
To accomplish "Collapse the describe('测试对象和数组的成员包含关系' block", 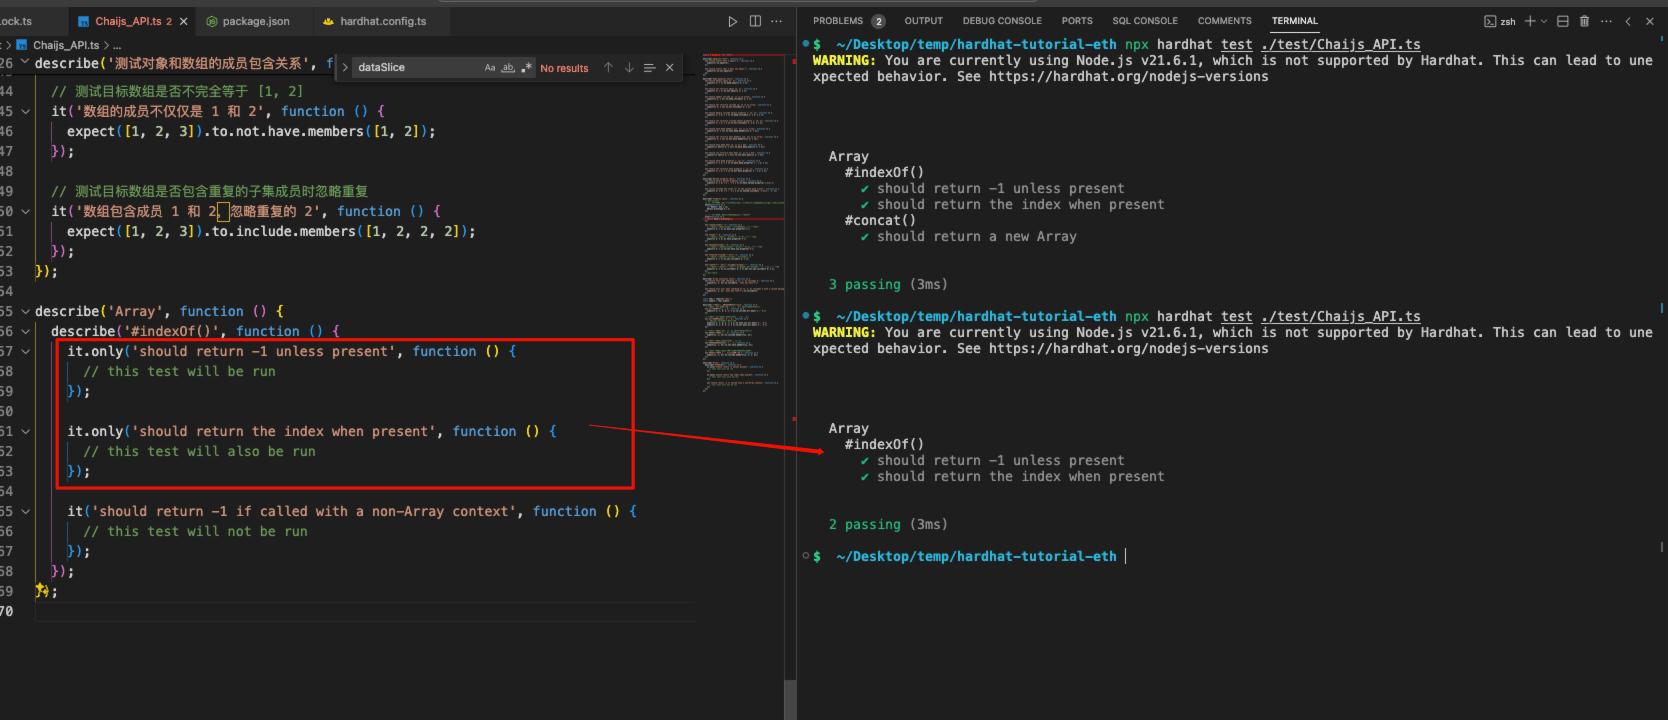I will coord(25,62).
